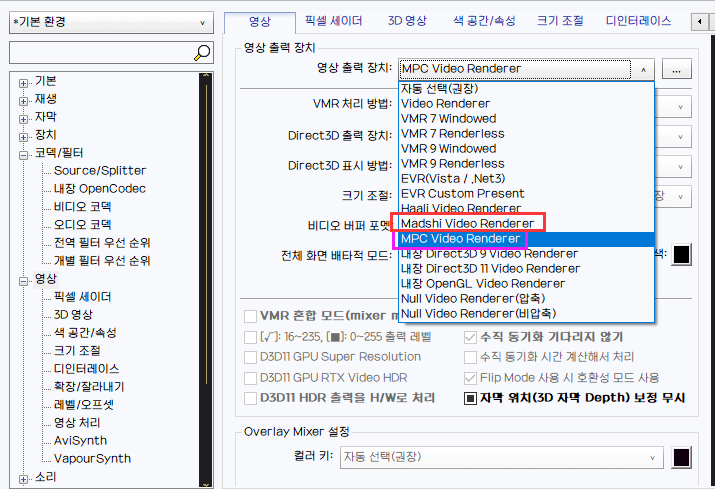Open 비디오 코덱 tree item
The height and width of the screenshot is (489, 715).
(x=83, y=207)
